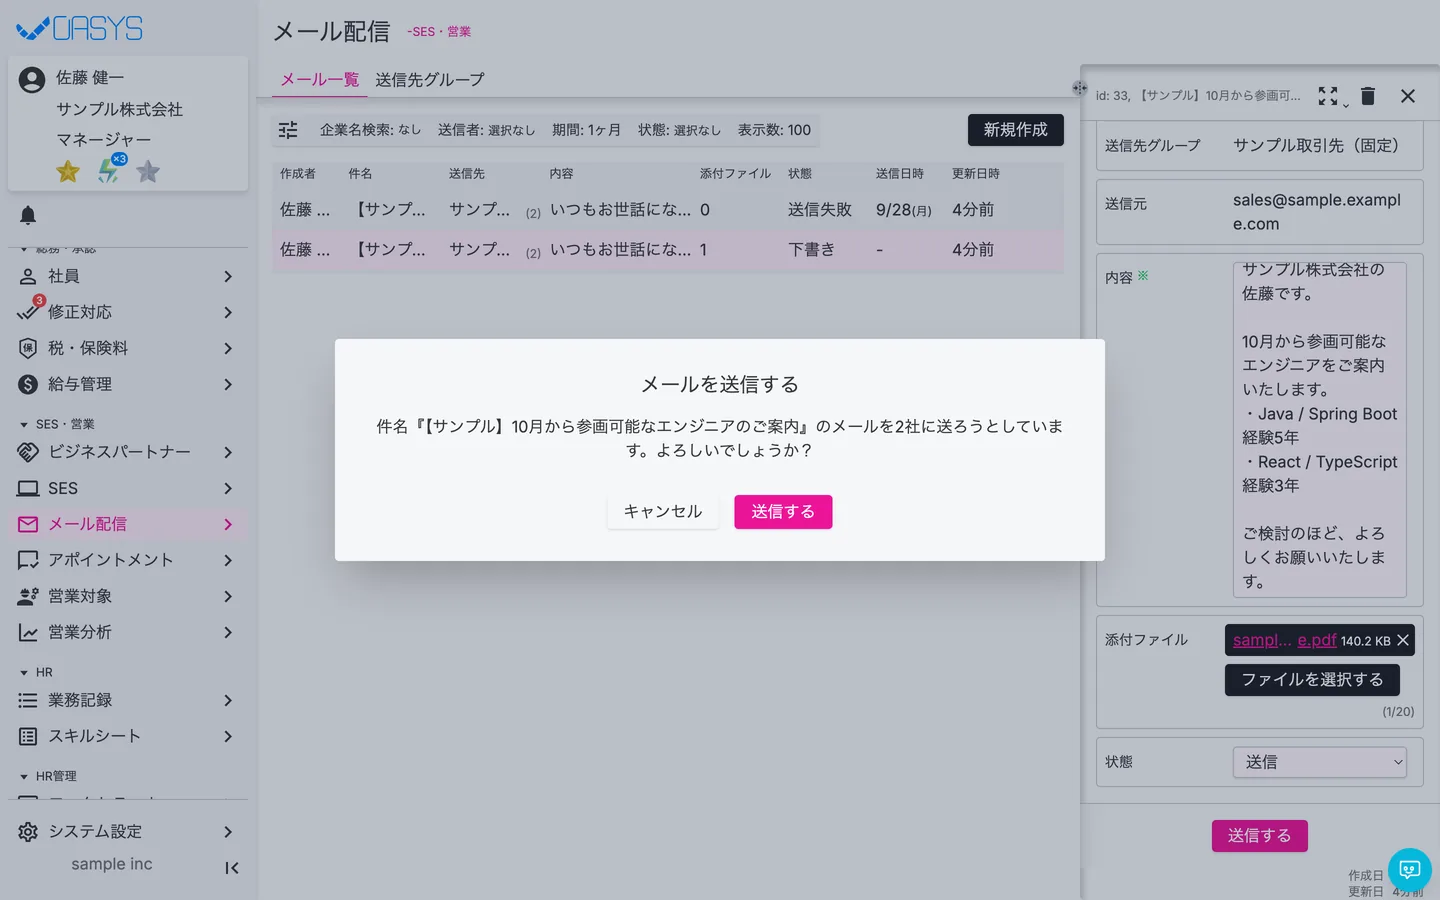Confirm sending with the pink 送信する dialog button
The image size is (1440, 900).
click(x=783, y=512)
